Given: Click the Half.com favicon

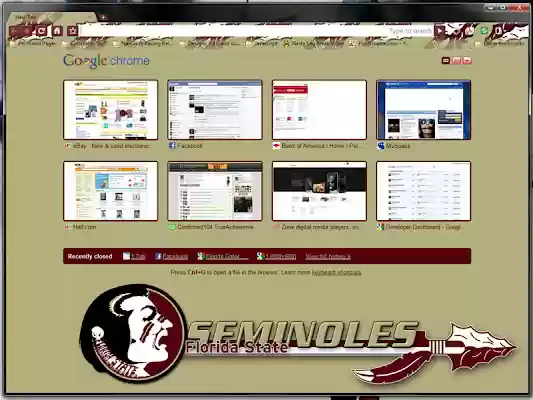Looking at the screenshot, I should (68, 227).
